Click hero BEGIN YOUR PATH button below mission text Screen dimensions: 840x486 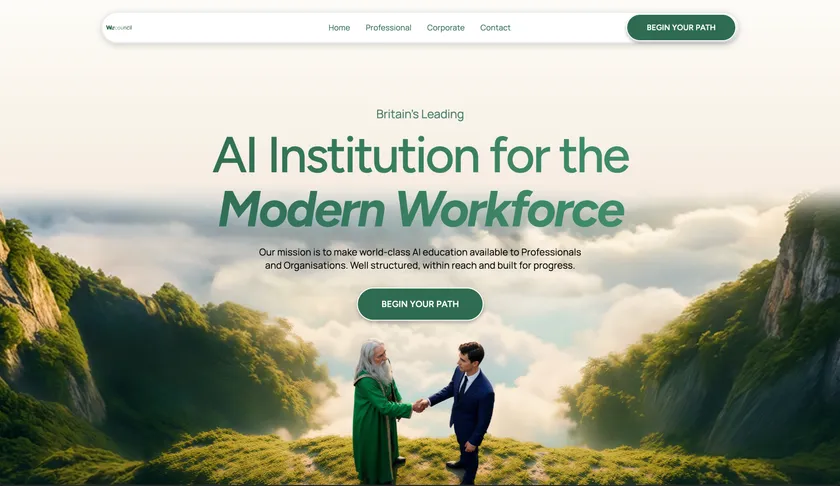[420, 304]
